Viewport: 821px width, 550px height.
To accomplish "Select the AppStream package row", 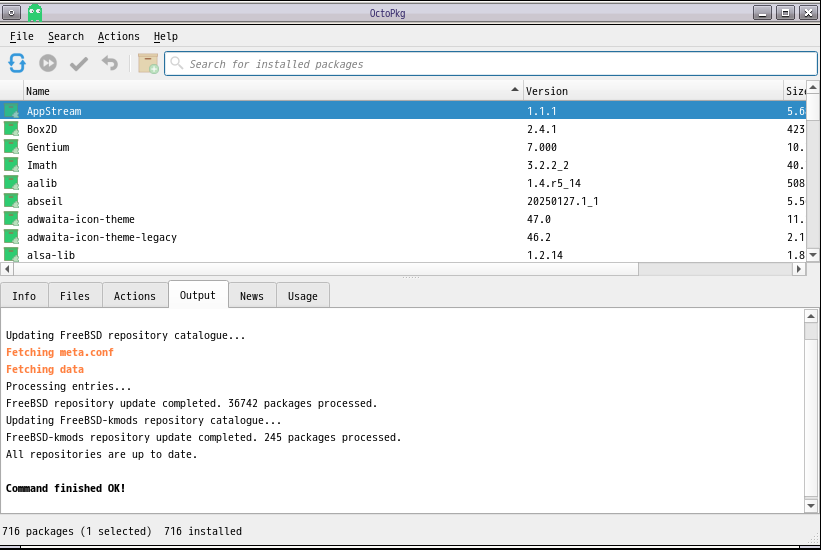I will tap(403, 111).
